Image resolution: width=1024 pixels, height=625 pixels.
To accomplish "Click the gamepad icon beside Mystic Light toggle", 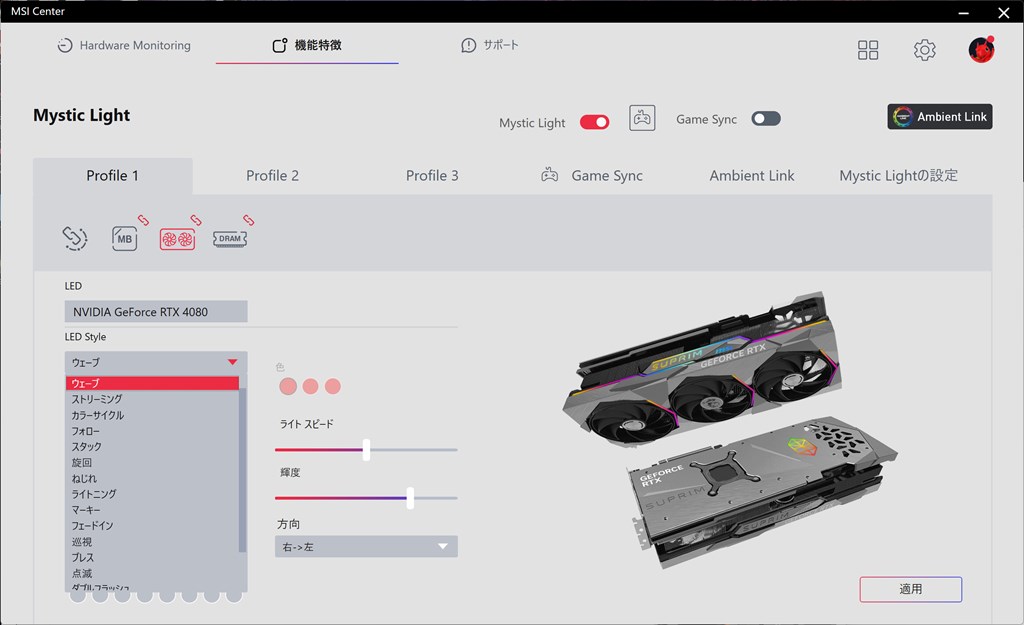I will [x=642, y=118].
